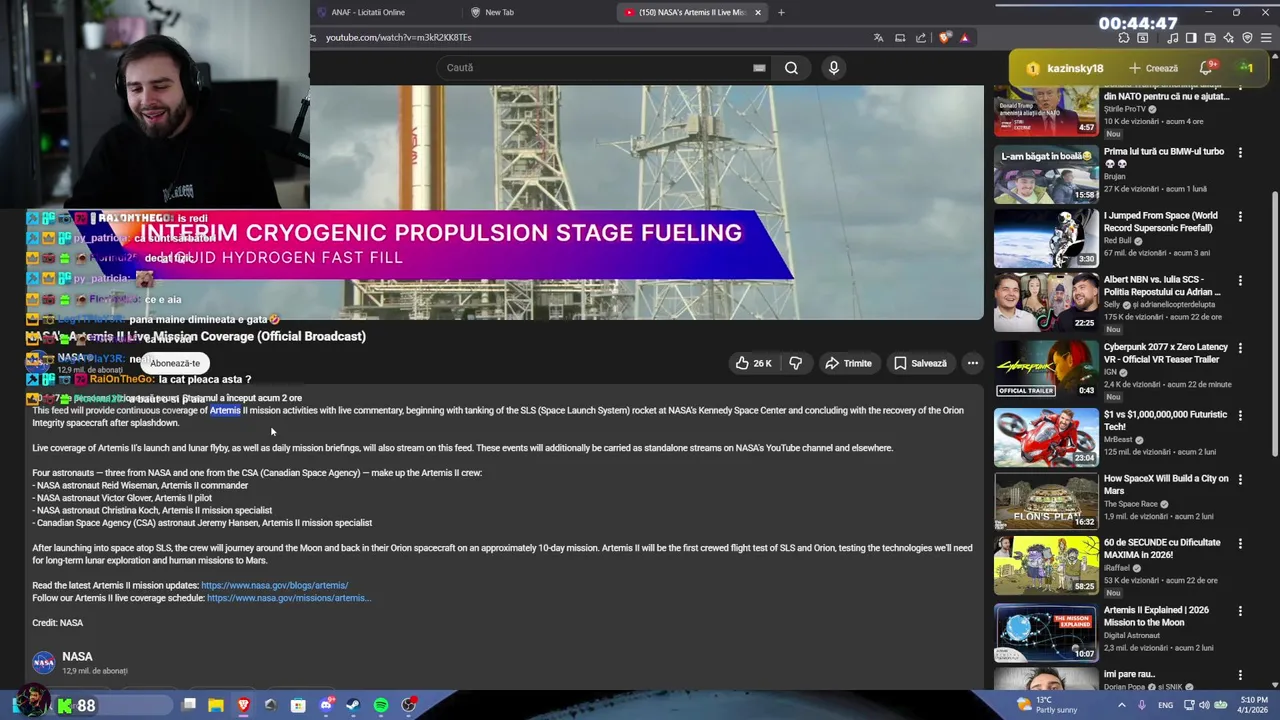Show hidden system tray icons chevron

point(1121,705)
